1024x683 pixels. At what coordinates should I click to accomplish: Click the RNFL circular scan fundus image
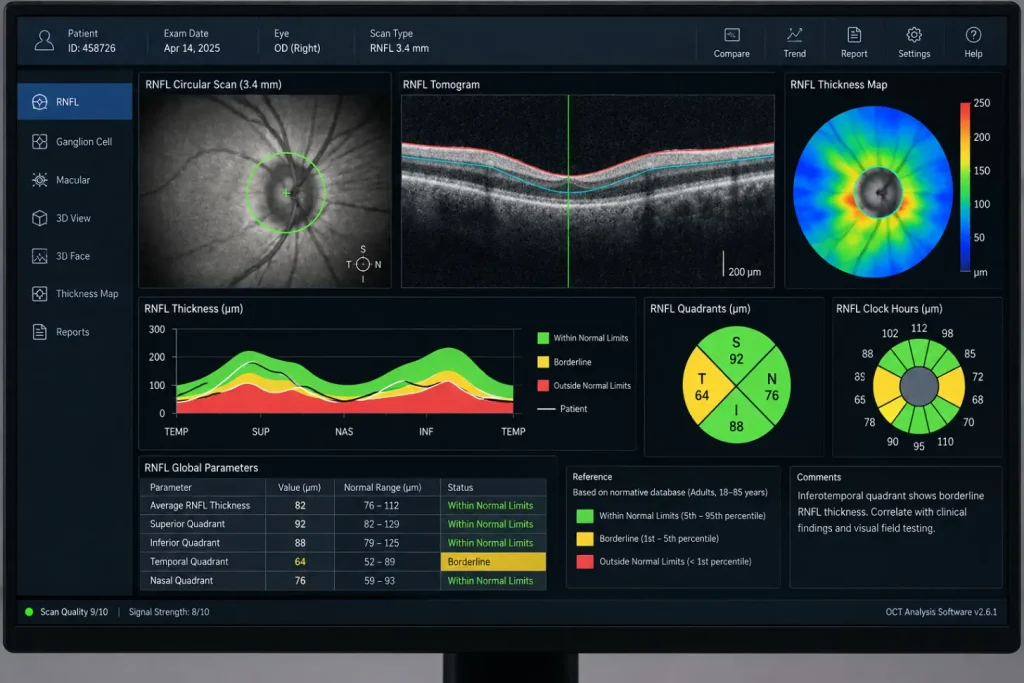264,191
